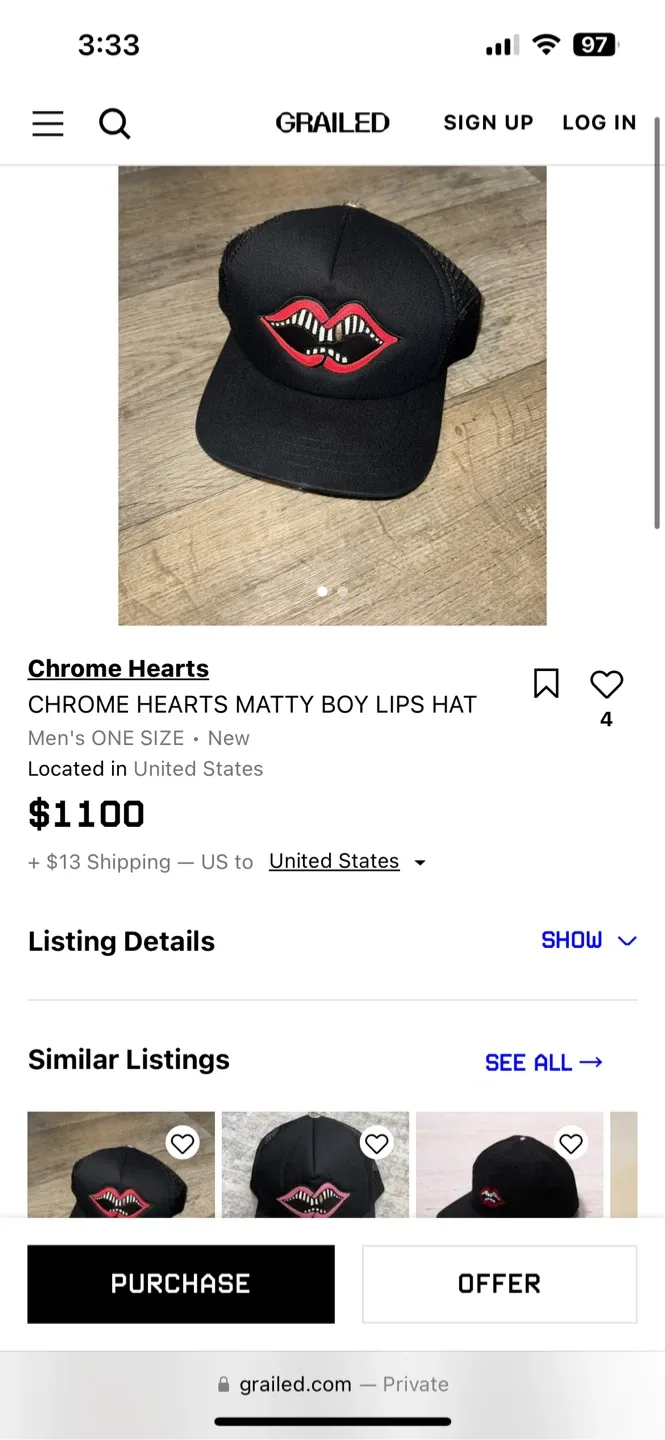Like the listing using the heart icon
665x1440 pixels.
pos(606,683)
